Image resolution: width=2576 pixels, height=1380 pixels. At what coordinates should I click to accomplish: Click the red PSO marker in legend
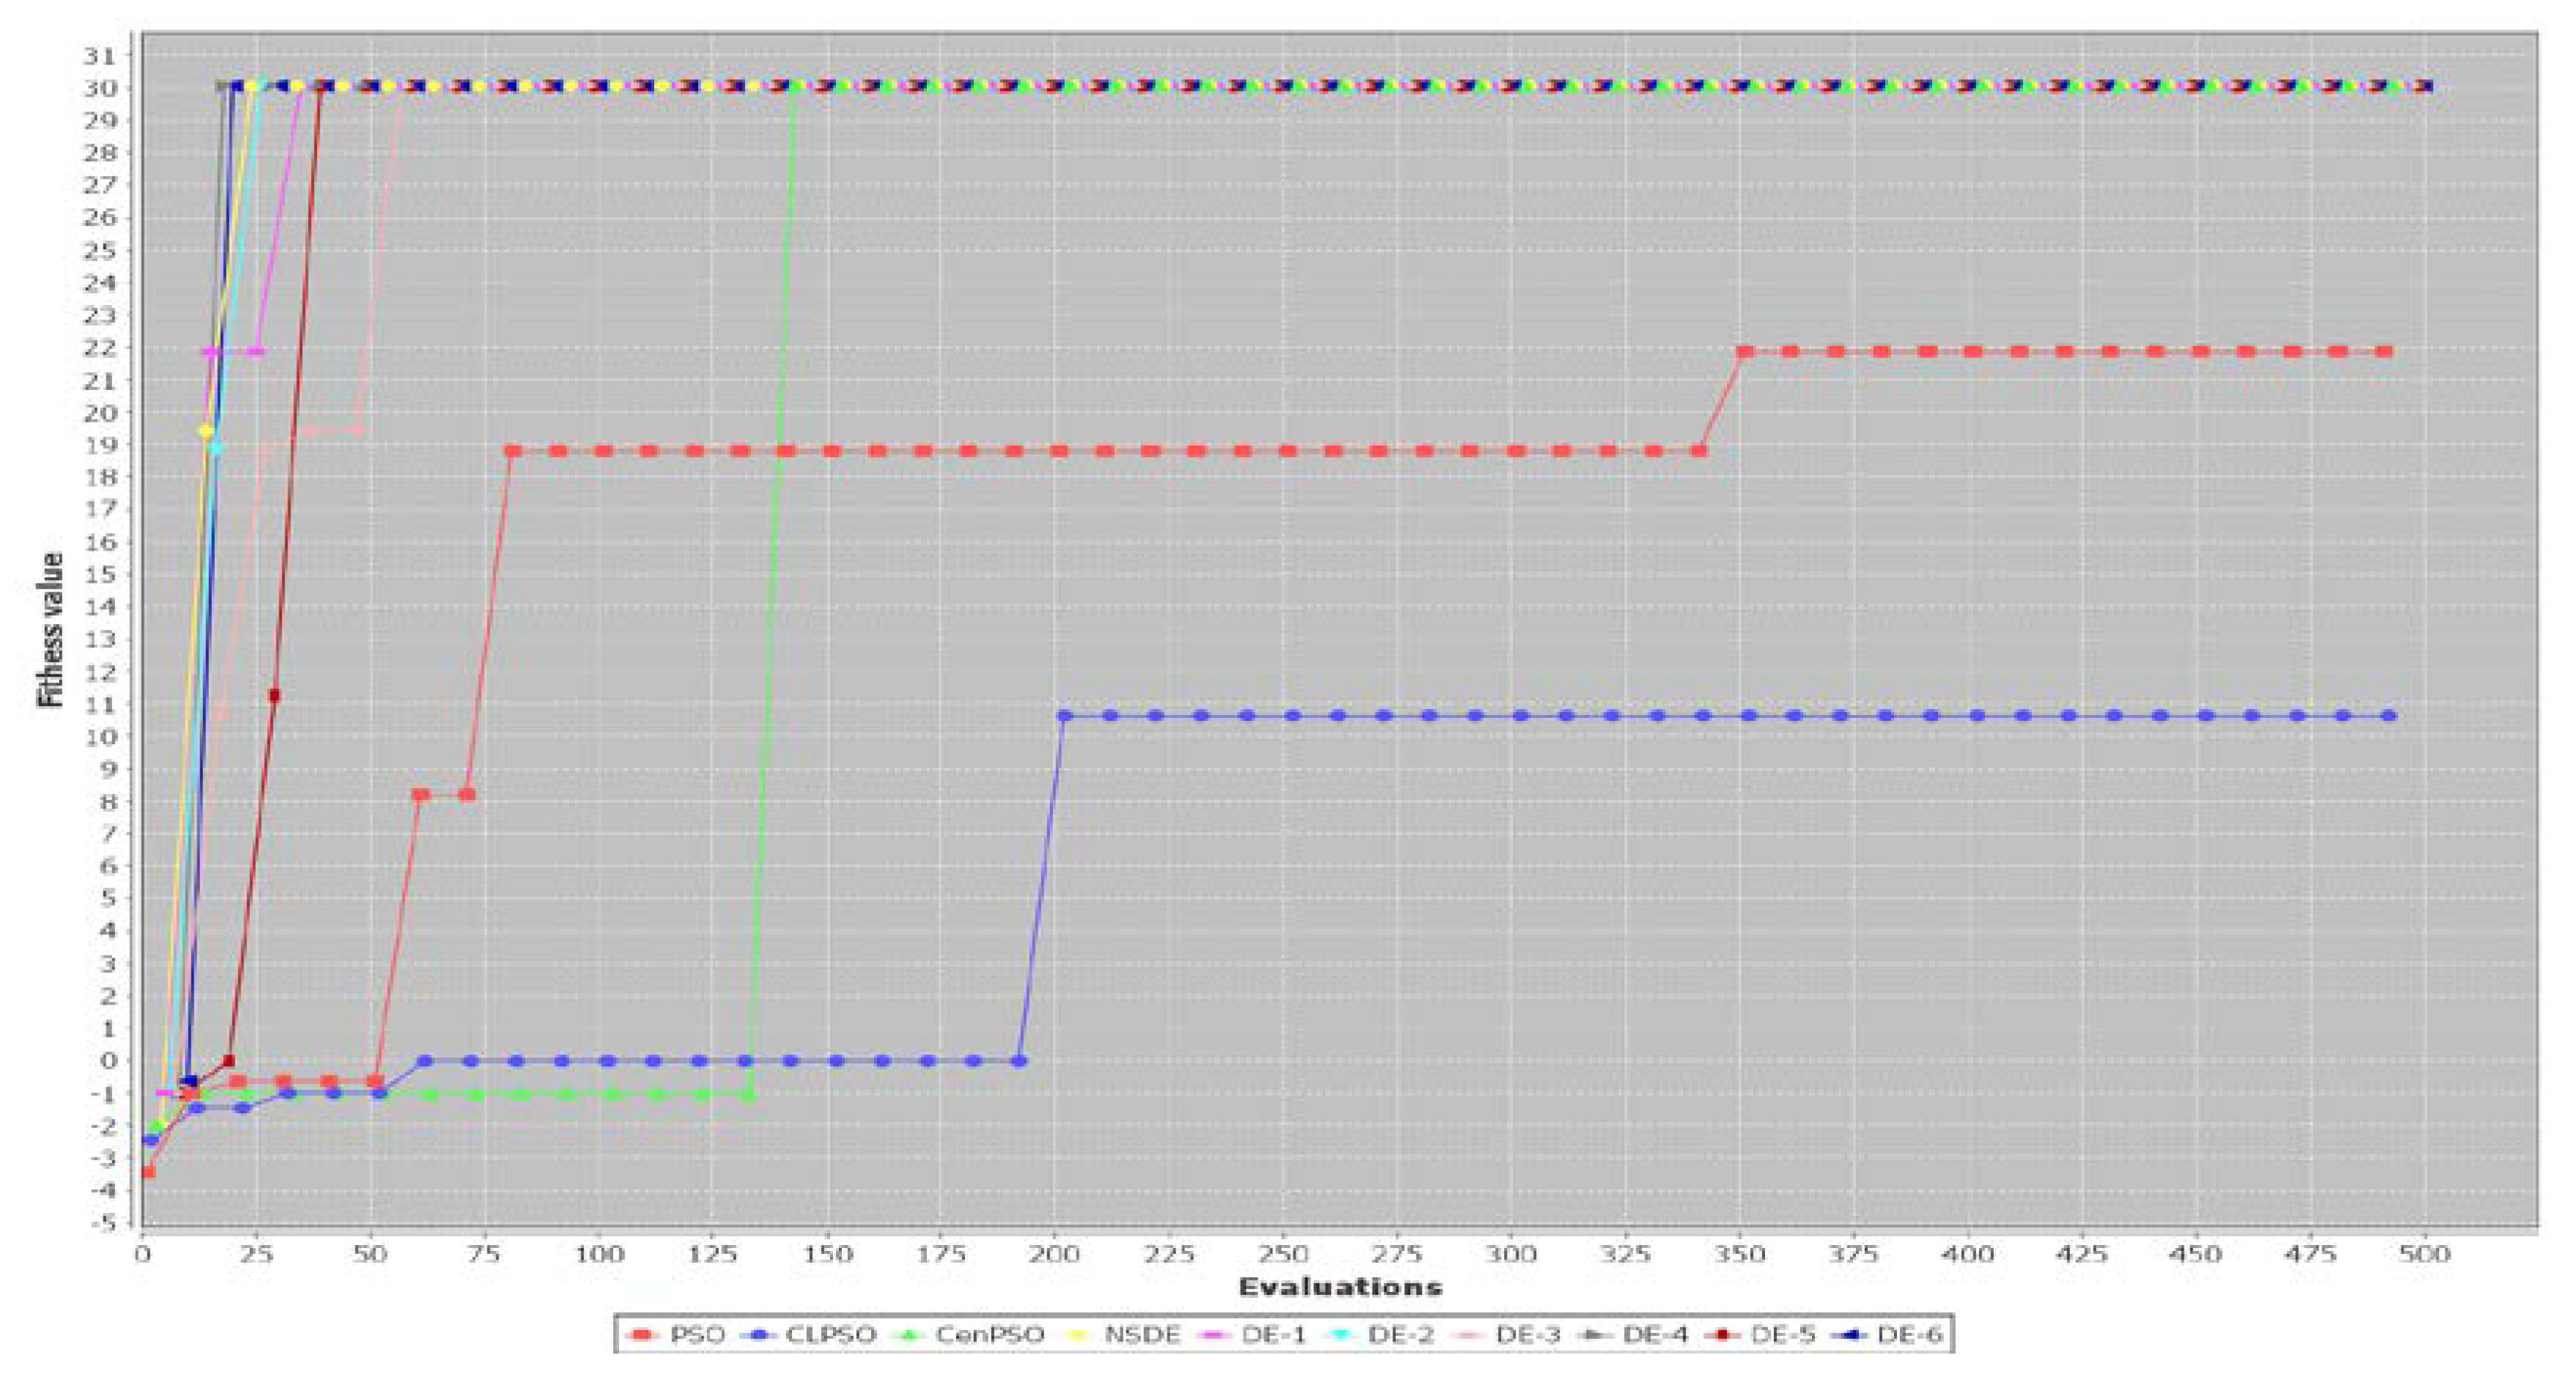[643, 1334]
